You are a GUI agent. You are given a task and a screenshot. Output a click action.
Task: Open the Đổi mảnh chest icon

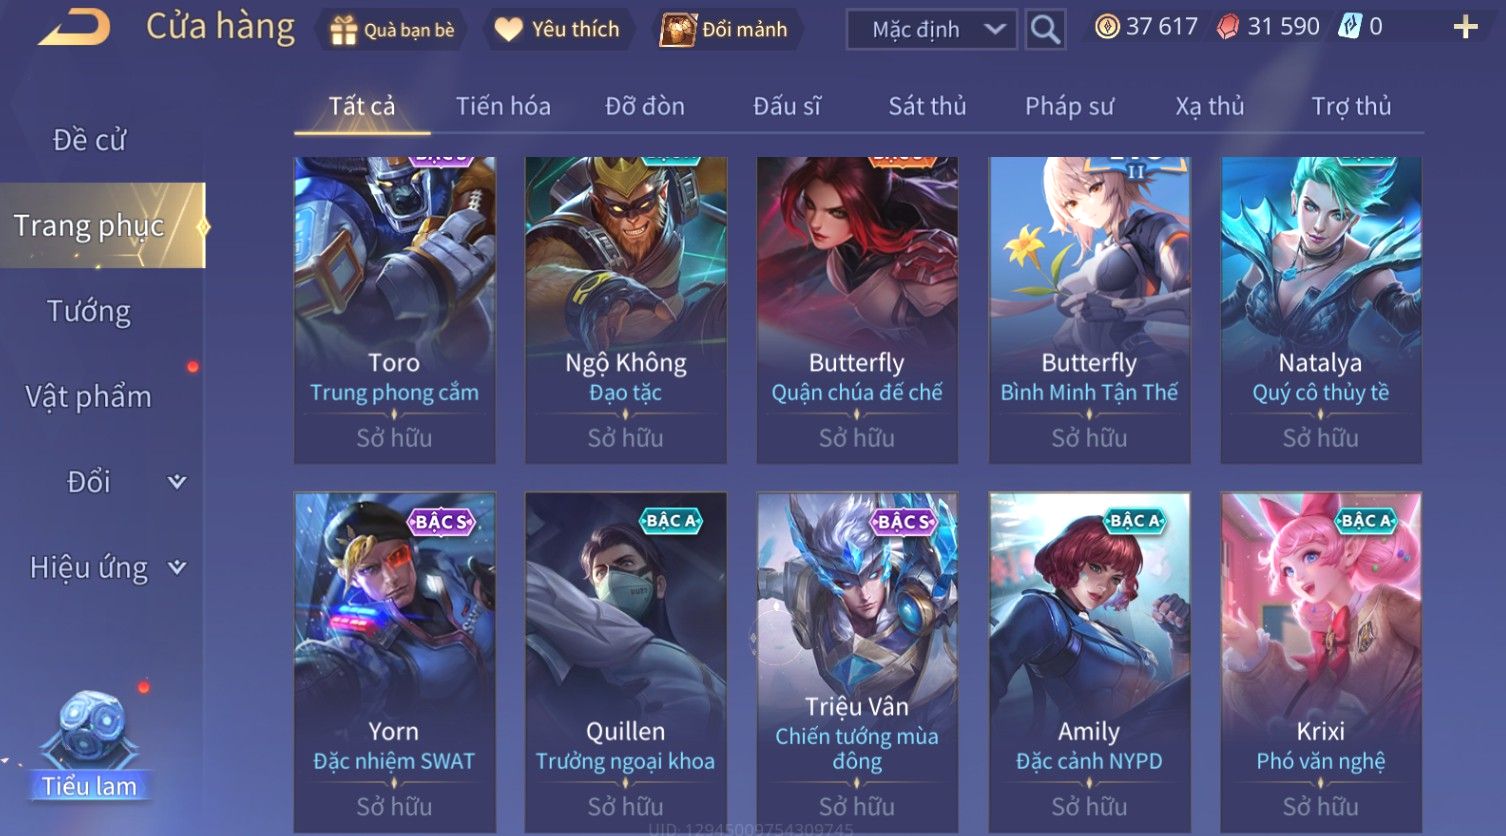[x=677, y=30]
